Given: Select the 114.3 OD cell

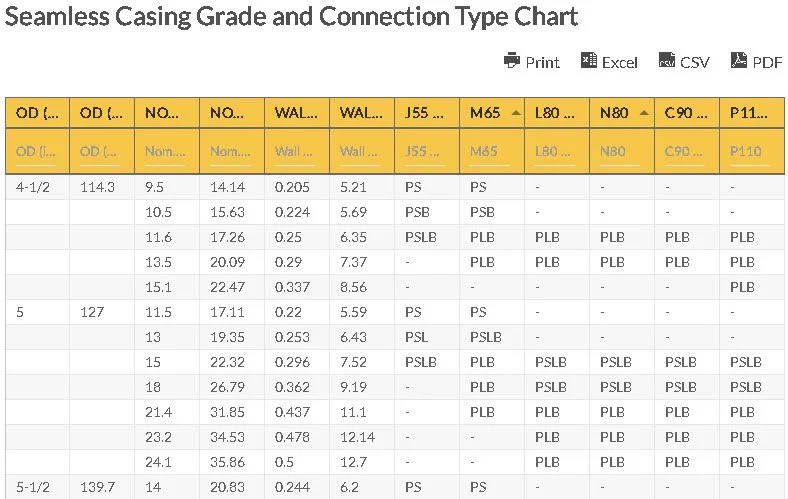Looking at the screenshot, I should pyautogui.click(x=96, y=187).
